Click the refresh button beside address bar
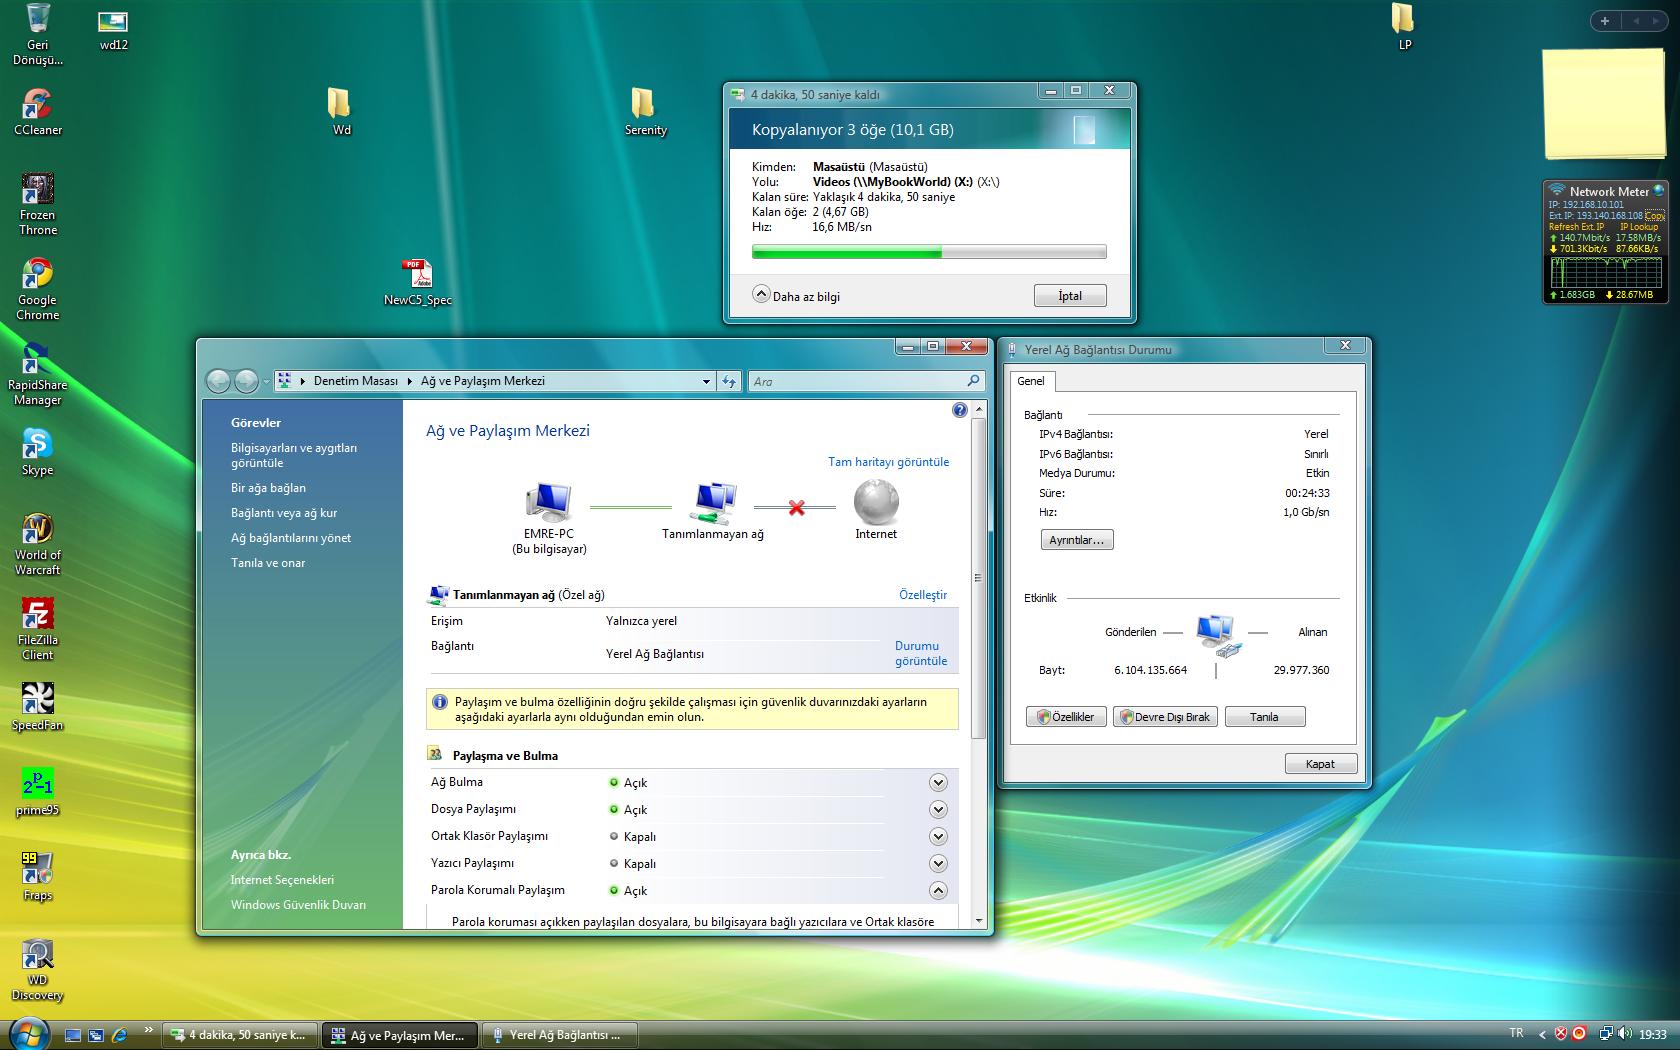The height and width of the screenshot is (1050, 1680). pyautogui.click(x=729, y=381)
